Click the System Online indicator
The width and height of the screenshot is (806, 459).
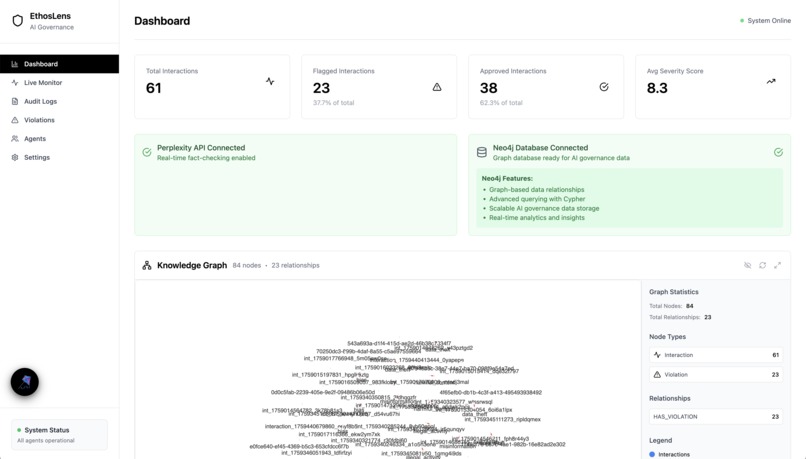click(x=765, y=21)
